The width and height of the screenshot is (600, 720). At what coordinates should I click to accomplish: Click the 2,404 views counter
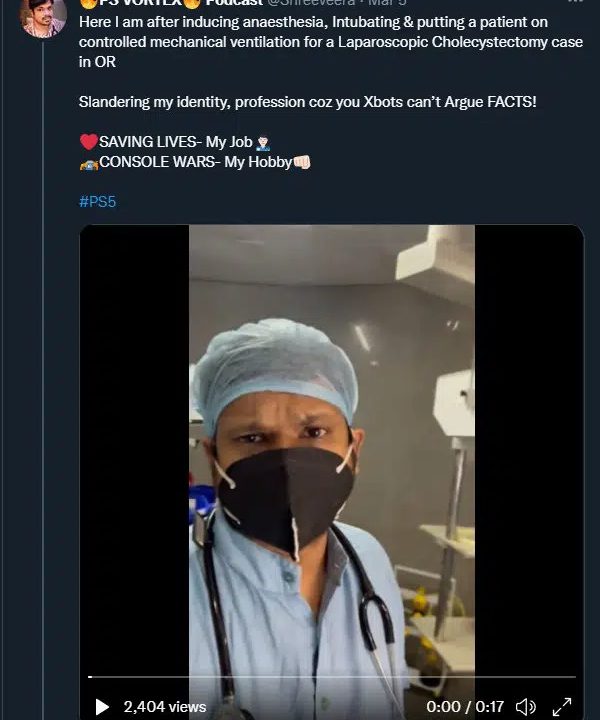click(x=164, y=706)
